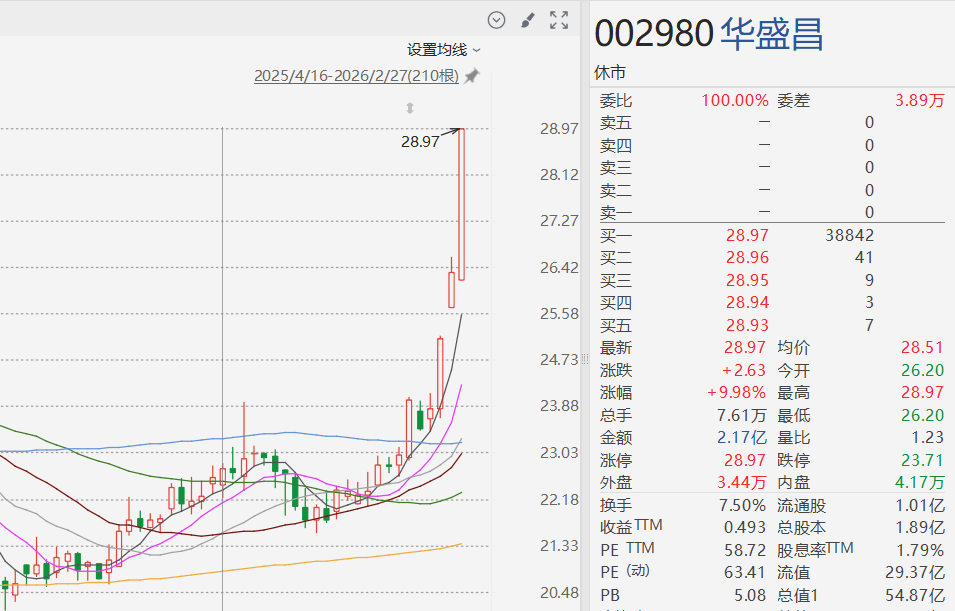This screenshot has height=611, width=955.
Task: Click the vertical double-arrow icon above the chart
Action: [409, 108]
